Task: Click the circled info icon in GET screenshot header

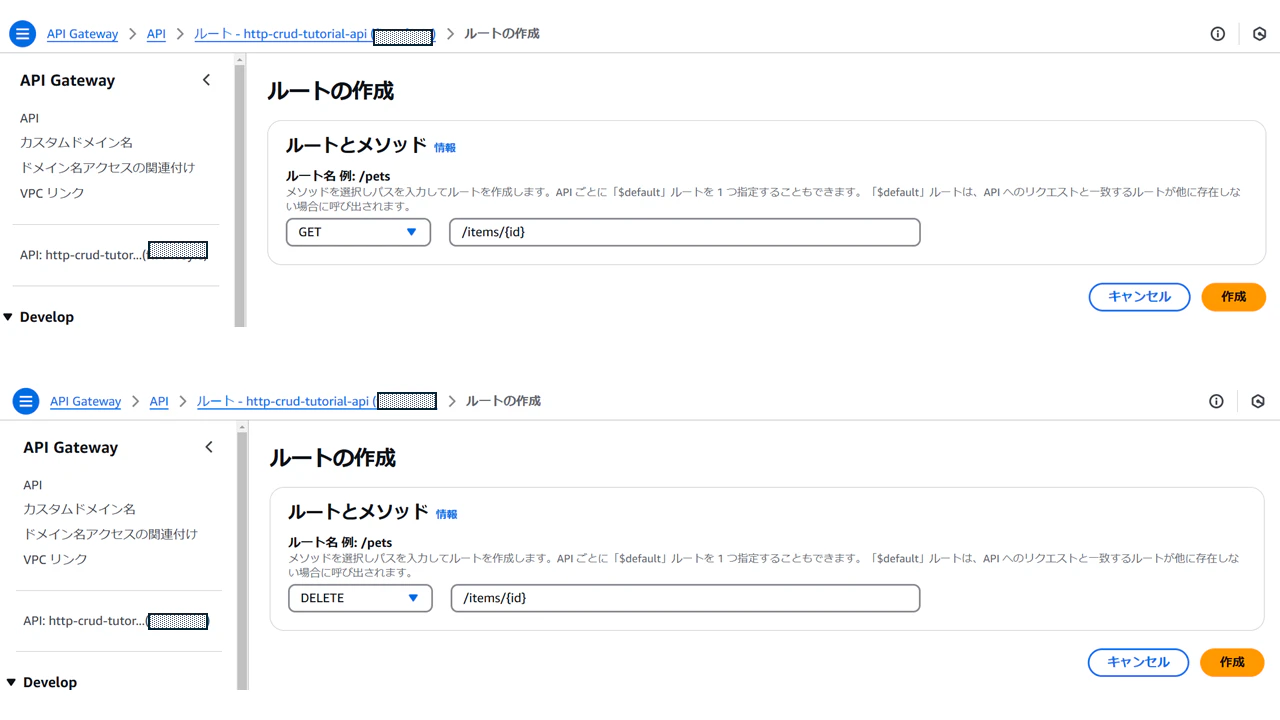Action: pos(1217,34)
